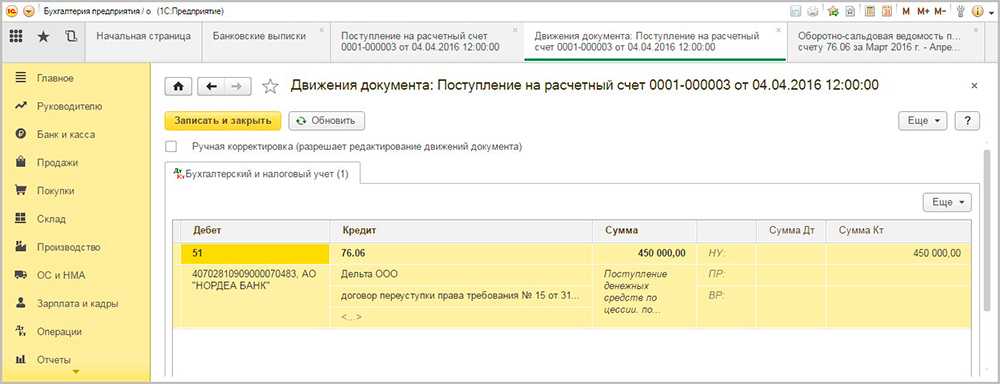Select the Бухгалтерский и налоговый учет tab
This screenshot has height=384, width=1000.
tap(263, 174)
